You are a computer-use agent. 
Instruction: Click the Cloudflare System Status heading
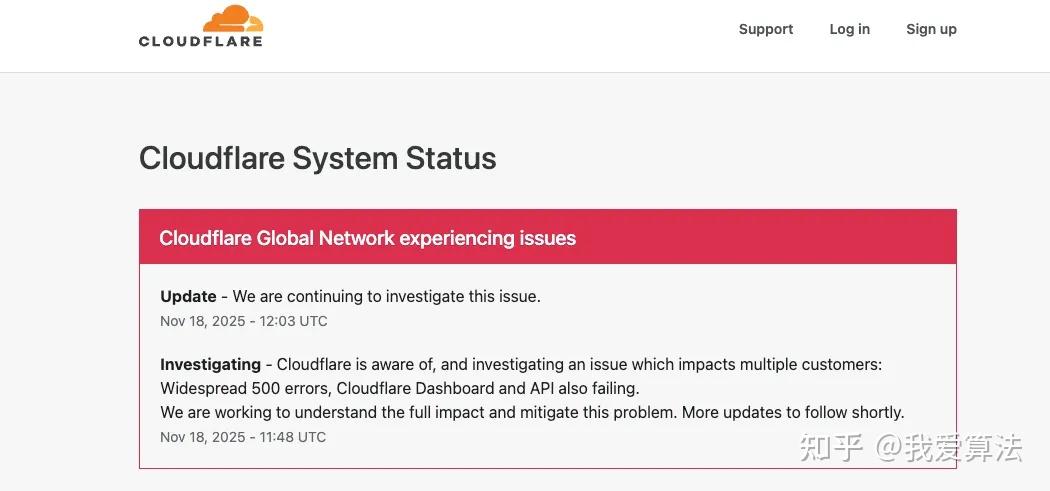317,158
